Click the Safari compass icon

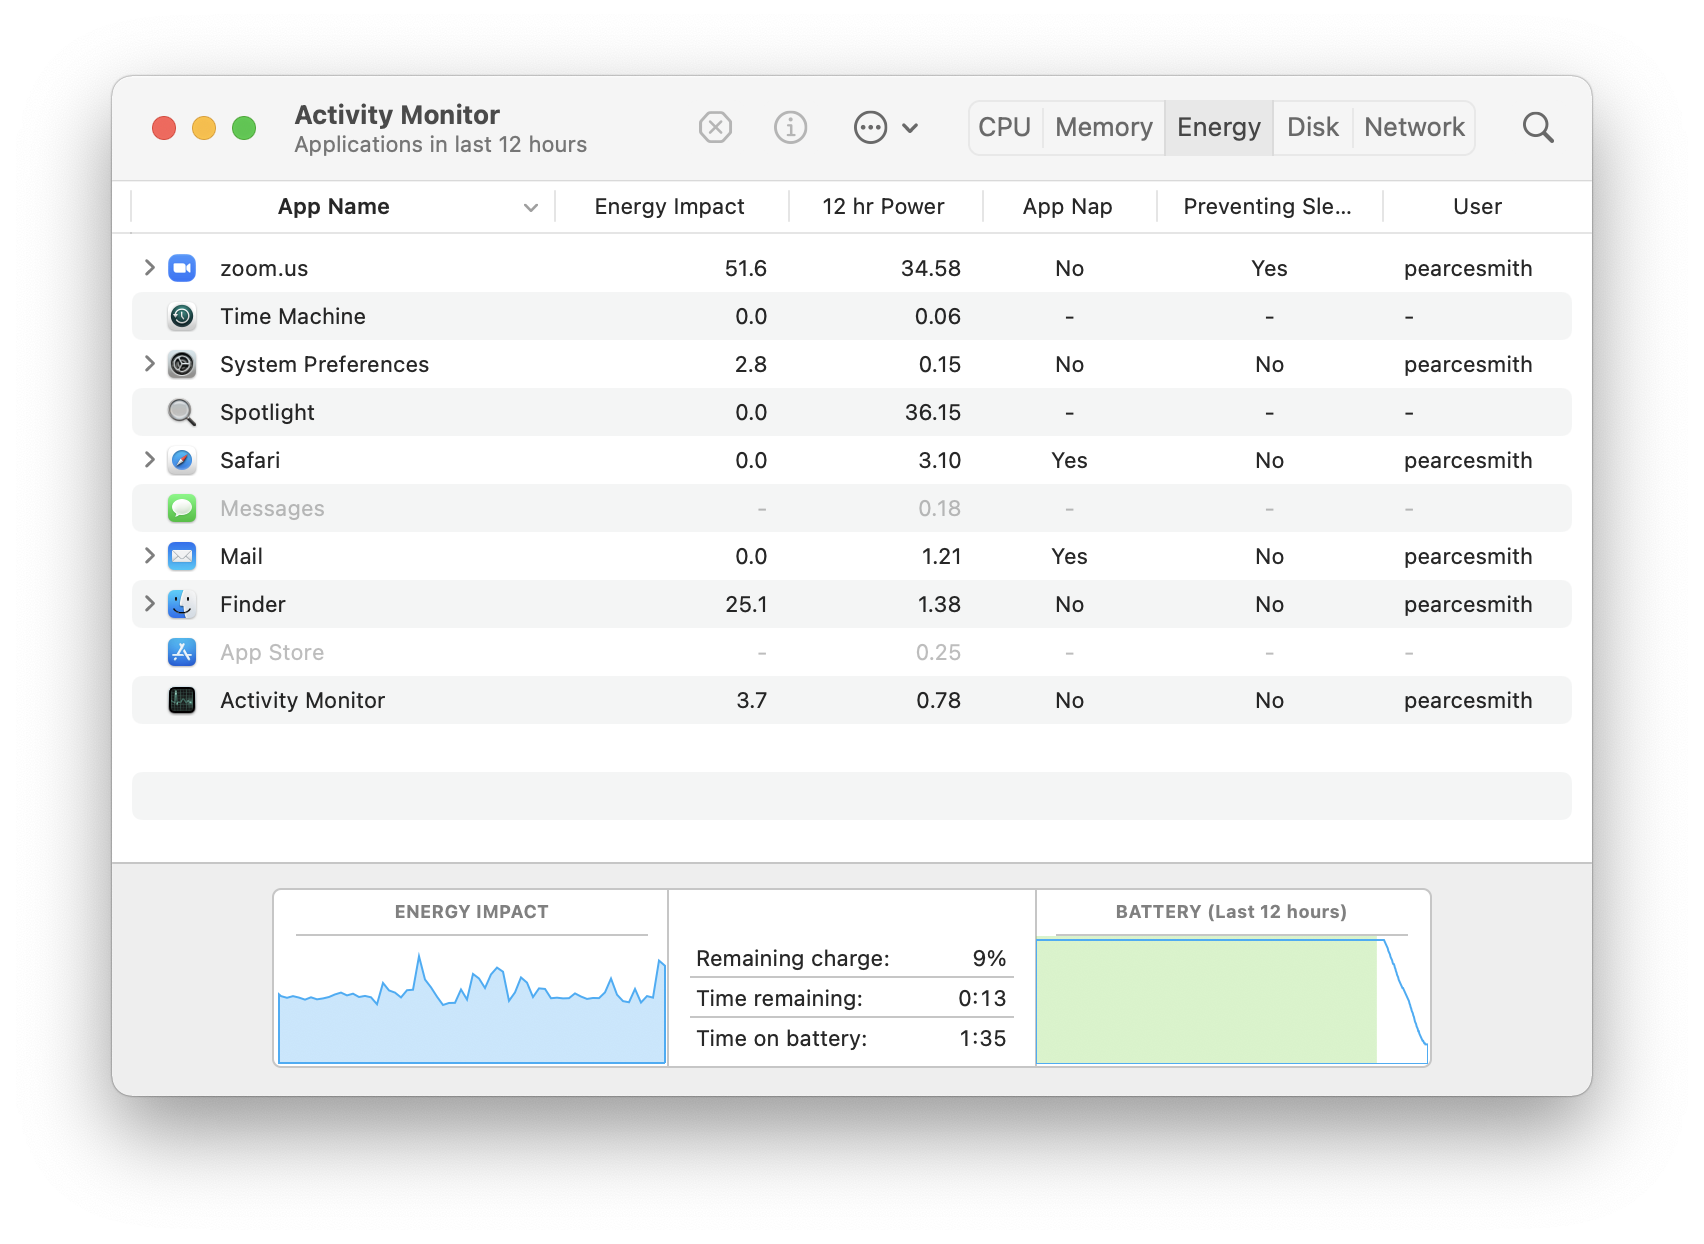pyautogui.click(x=182, y=460)
